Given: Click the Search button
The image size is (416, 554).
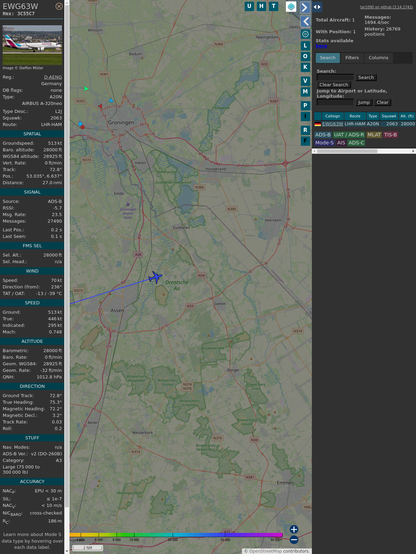Looking at the screenshot, I should (366, 77).
